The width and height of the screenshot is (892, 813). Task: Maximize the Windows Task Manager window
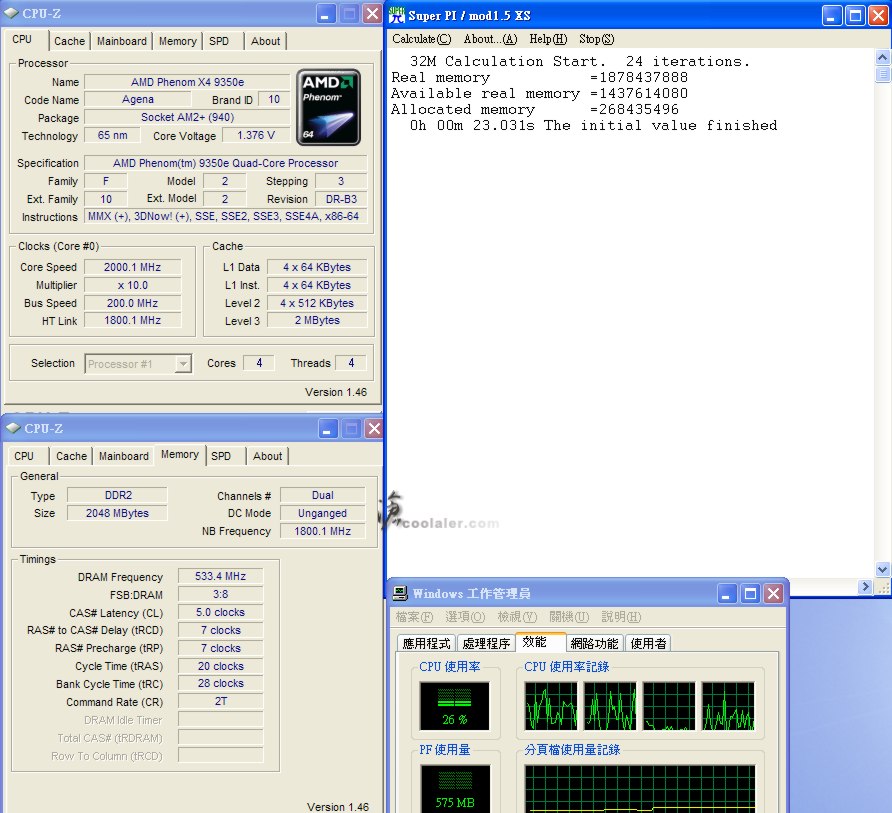pos(750,594)
